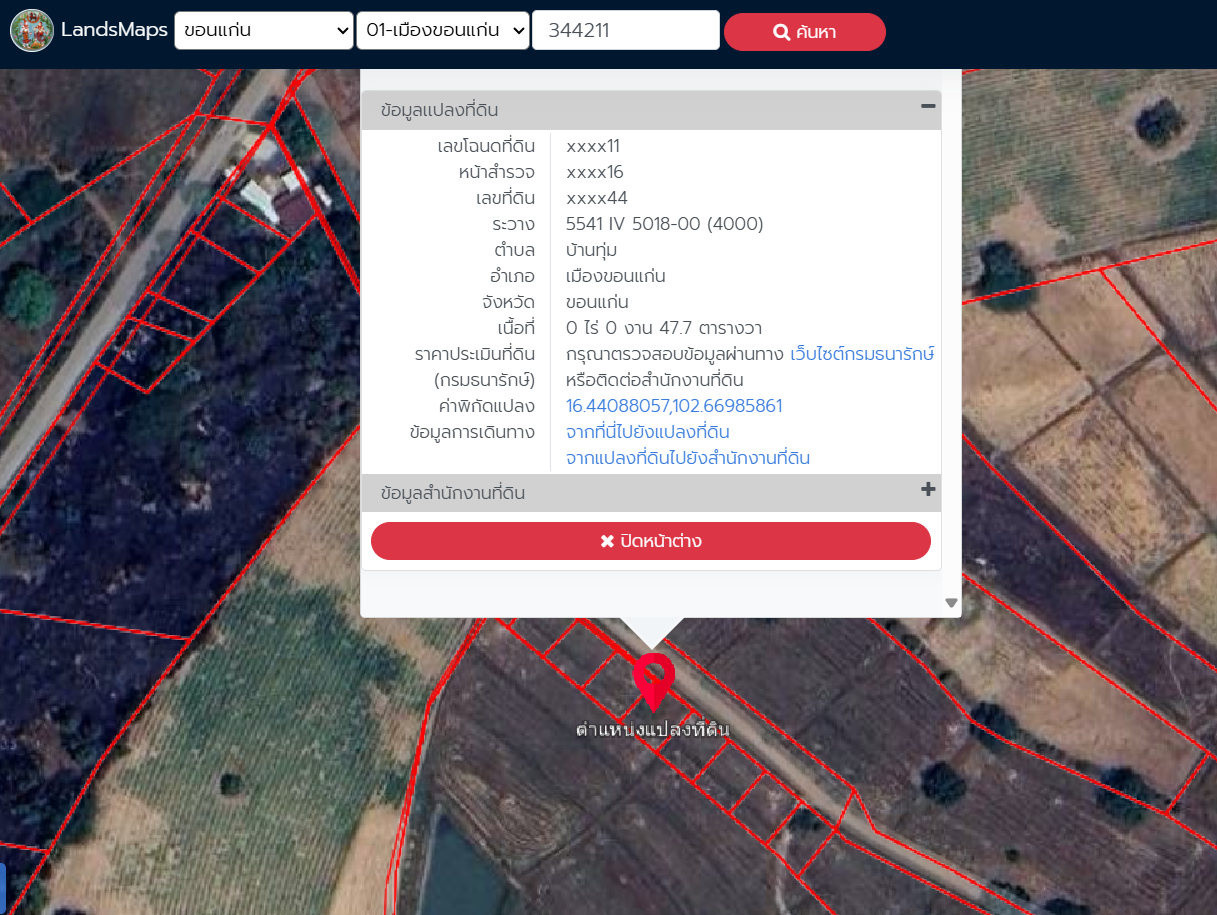Expand land office info with plus icon
The image size is (1217, 915).
point(928,489)
